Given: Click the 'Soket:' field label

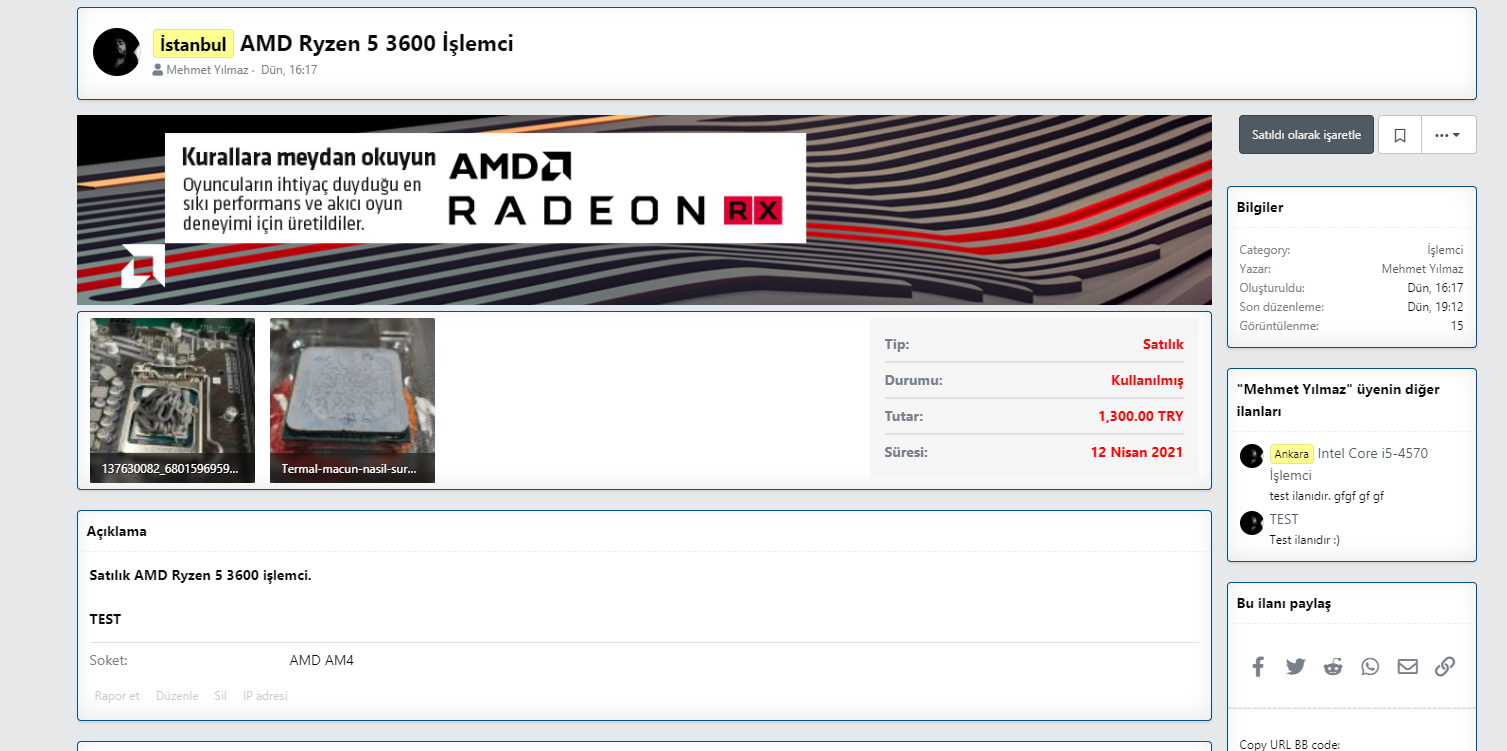Looking at the screenshot, I should (109, 660).
